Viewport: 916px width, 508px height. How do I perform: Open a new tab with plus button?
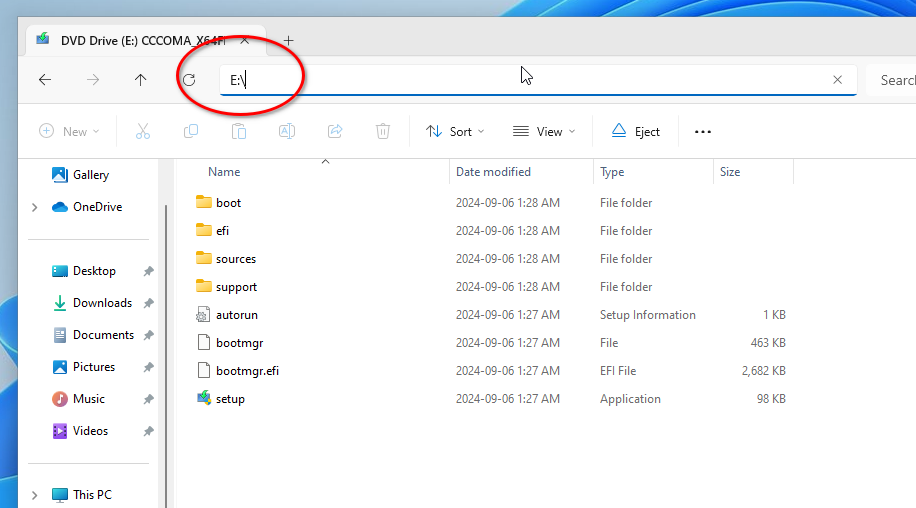click(x=289, y=40)
